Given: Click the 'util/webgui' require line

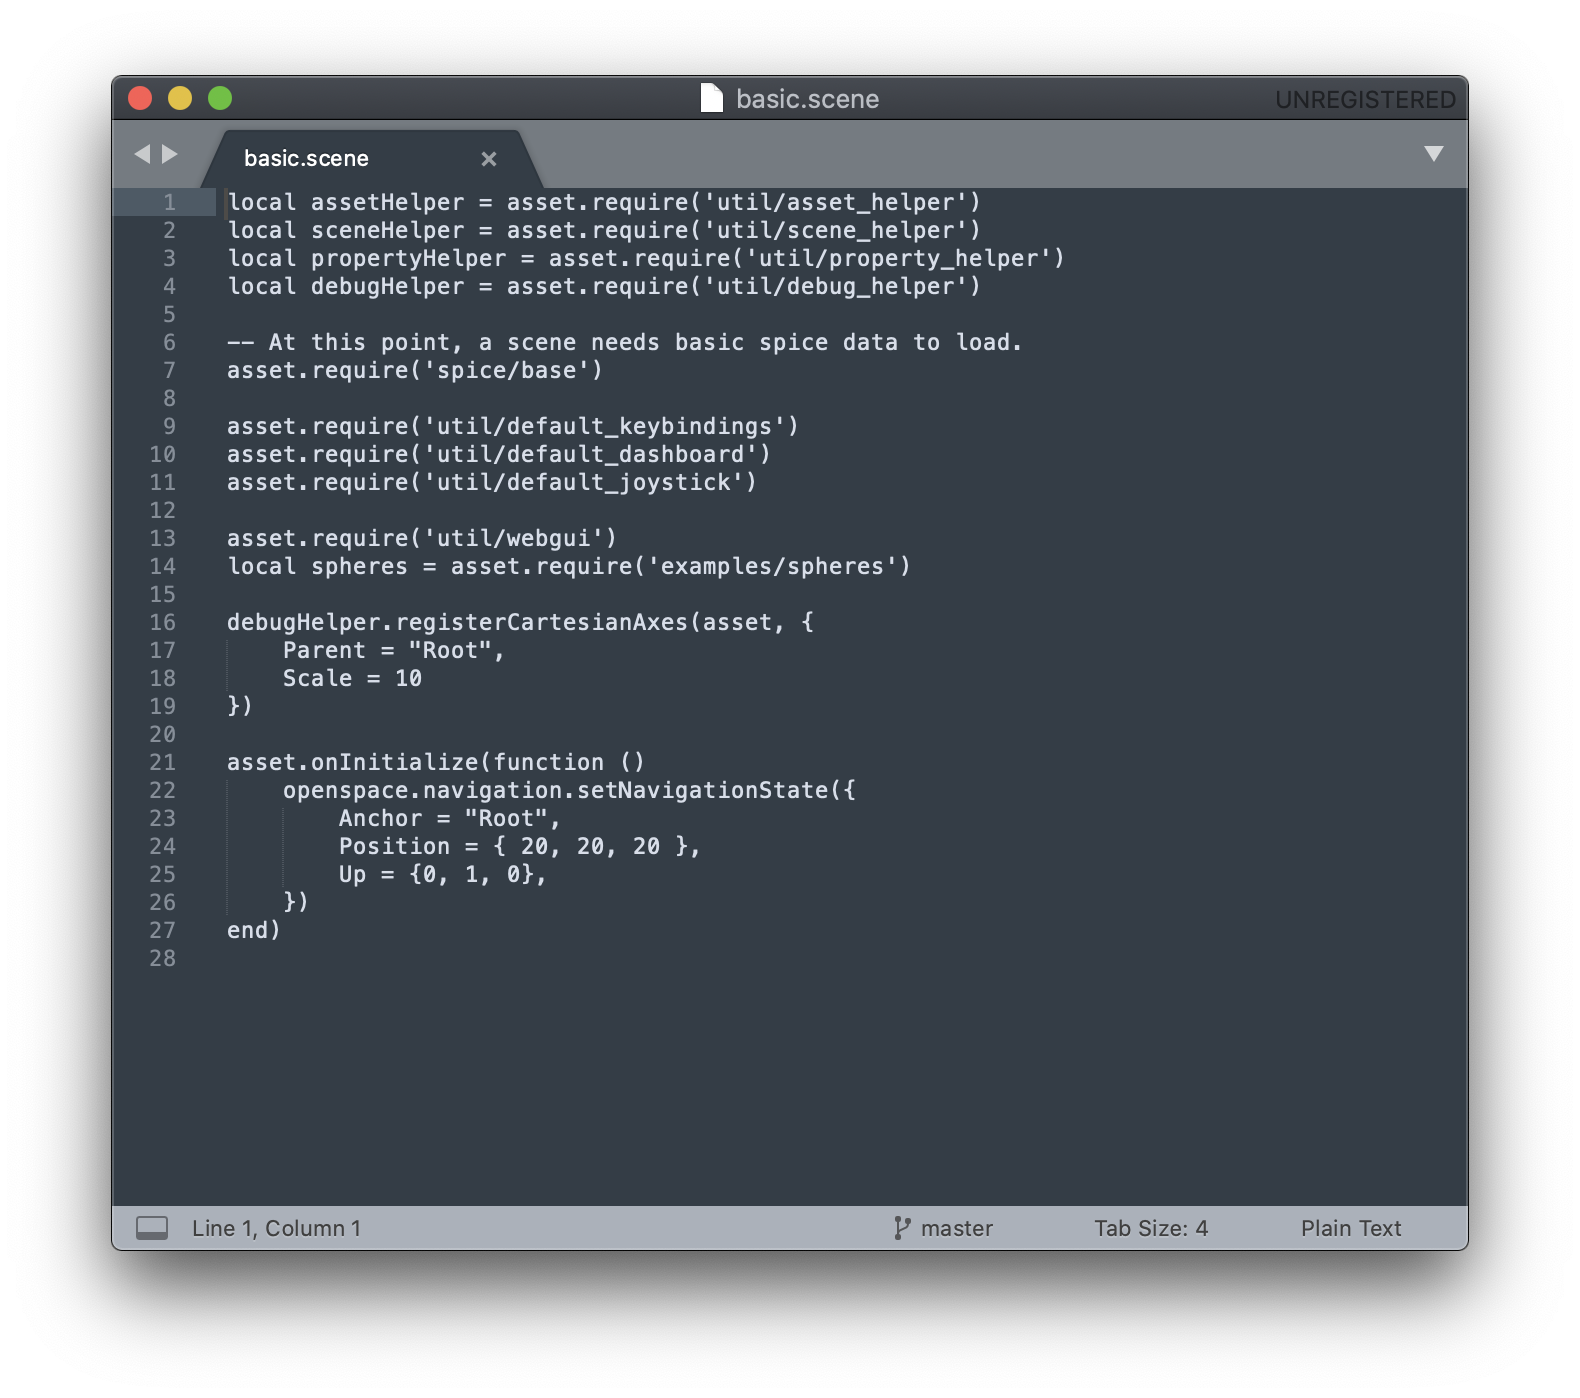Looking at the screenshot, I should [x=422, y=538].
